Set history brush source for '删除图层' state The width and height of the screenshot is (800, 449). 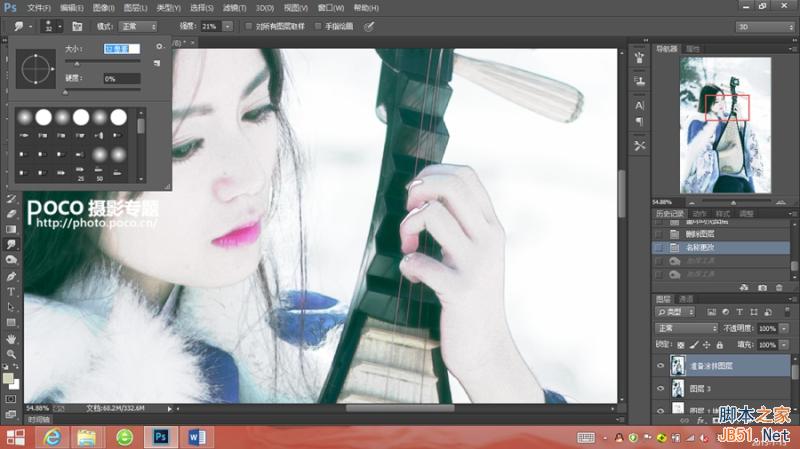coord(659,234)
